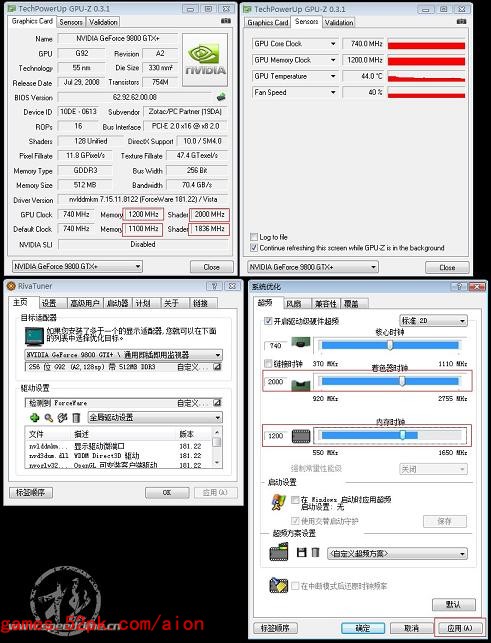Click the BIOS save chip icon

(x=221, y=97)
